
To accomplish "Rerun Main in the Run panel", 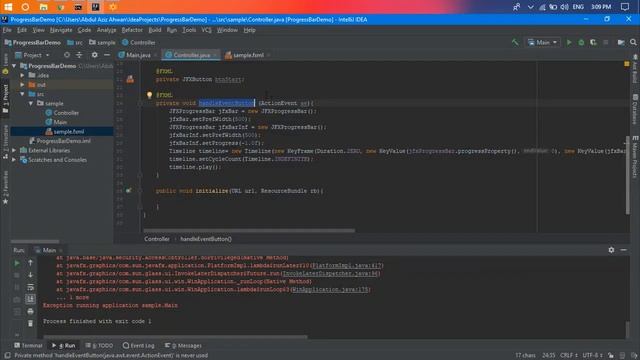I will (17, 263).
